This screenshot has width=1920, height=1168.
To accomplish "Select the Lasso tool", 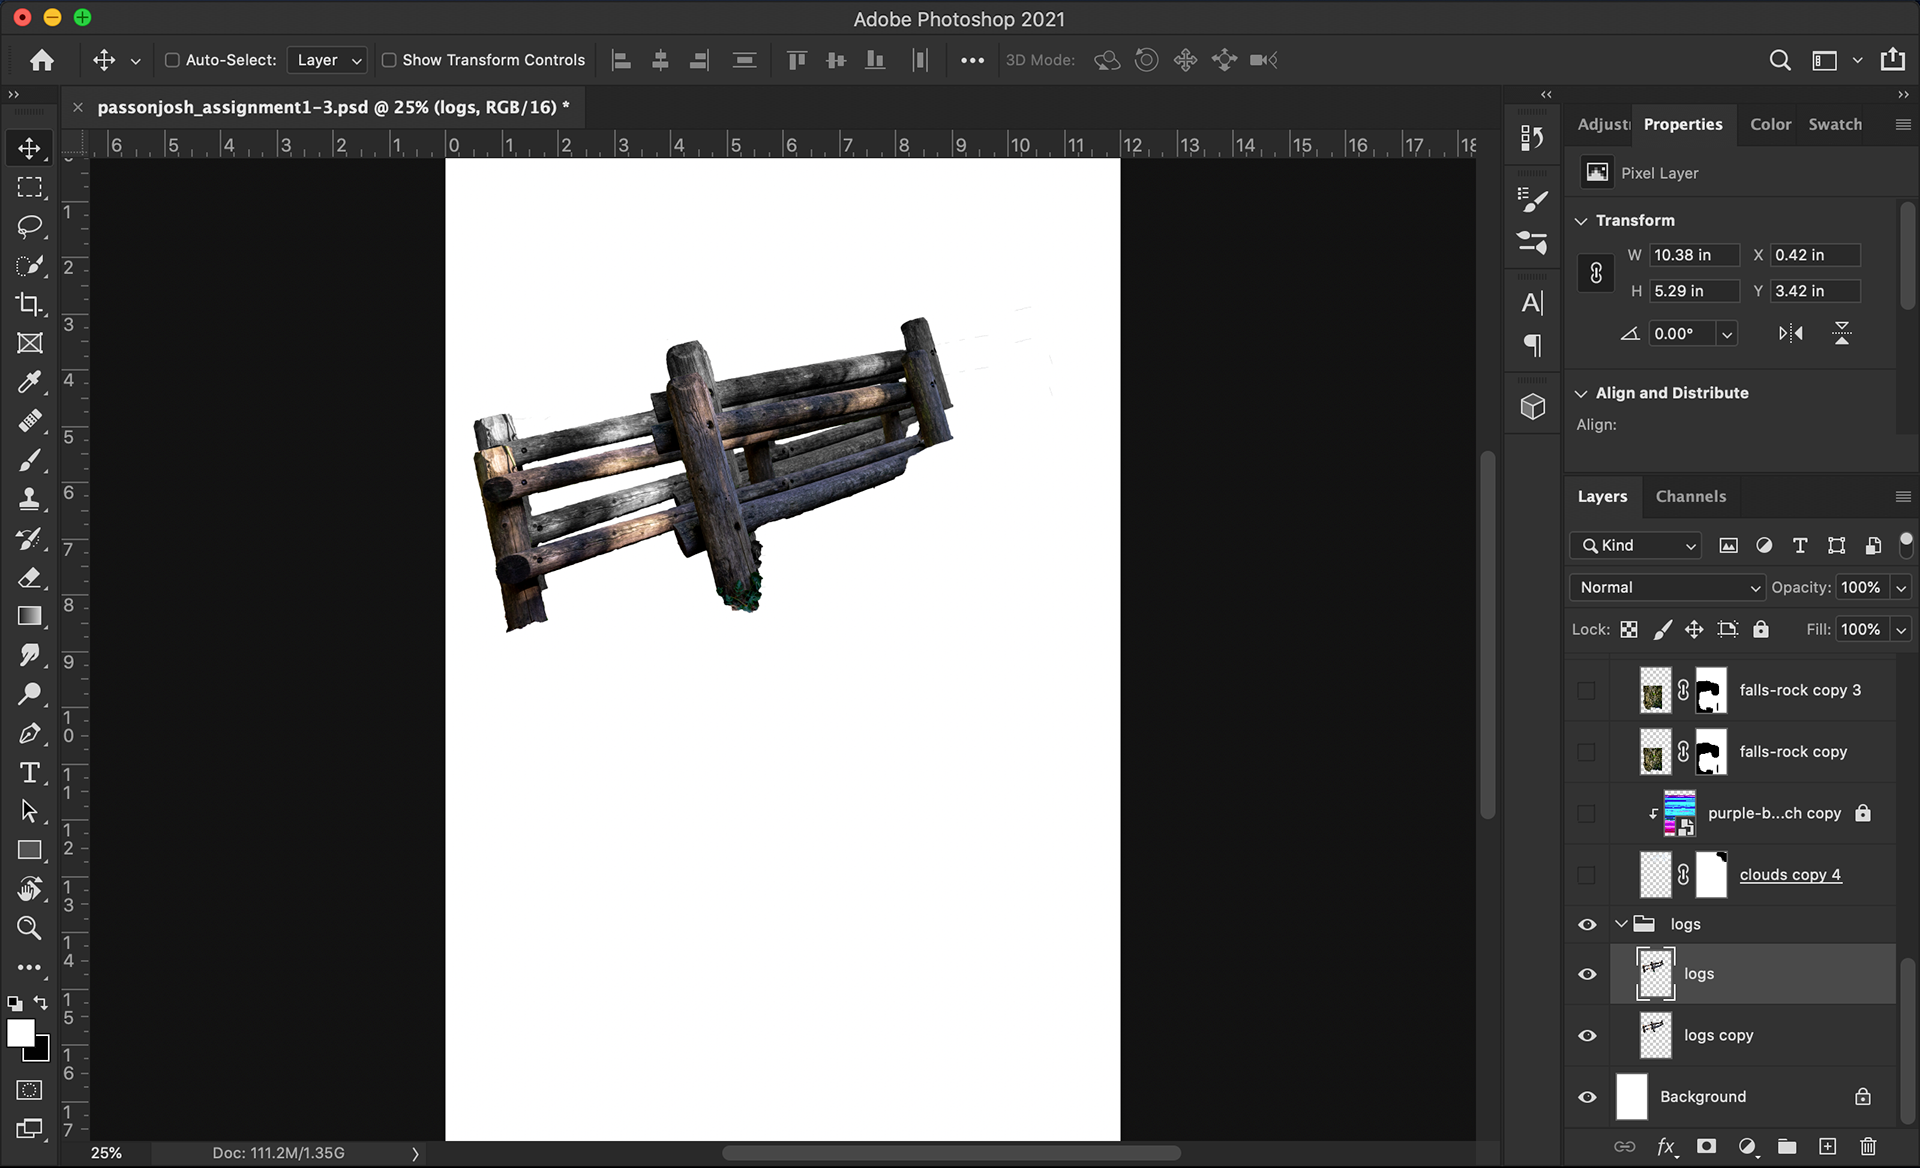I will (x=29, y=226).
